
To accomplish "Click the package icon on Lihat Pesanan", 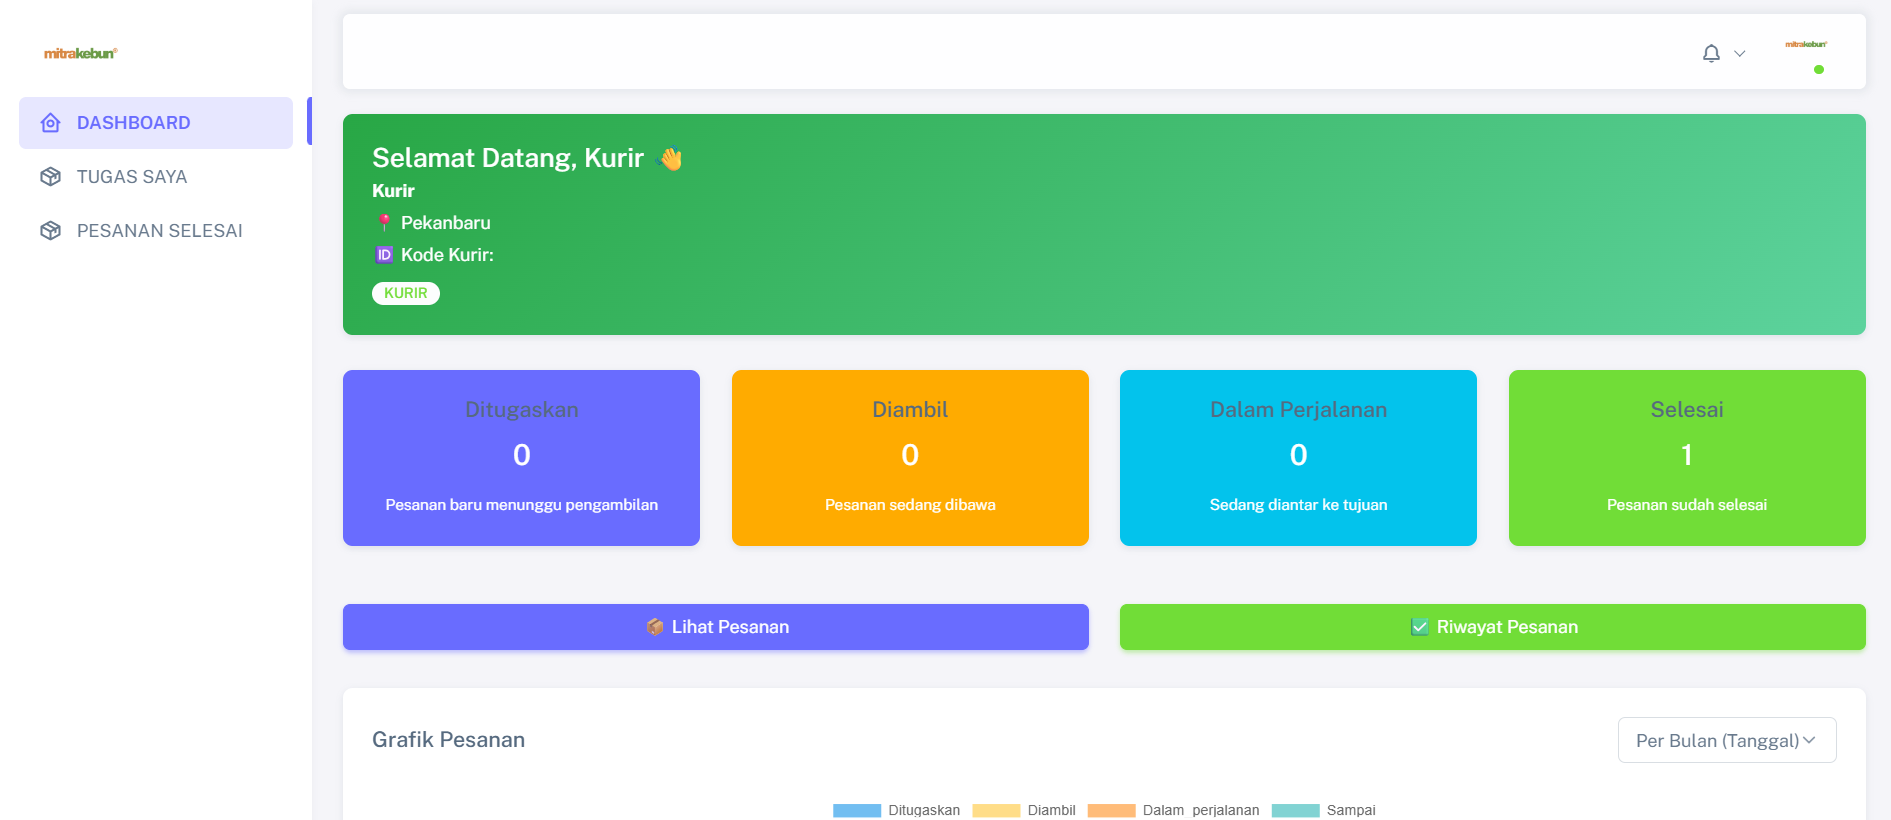I will (x=655, y=627).
